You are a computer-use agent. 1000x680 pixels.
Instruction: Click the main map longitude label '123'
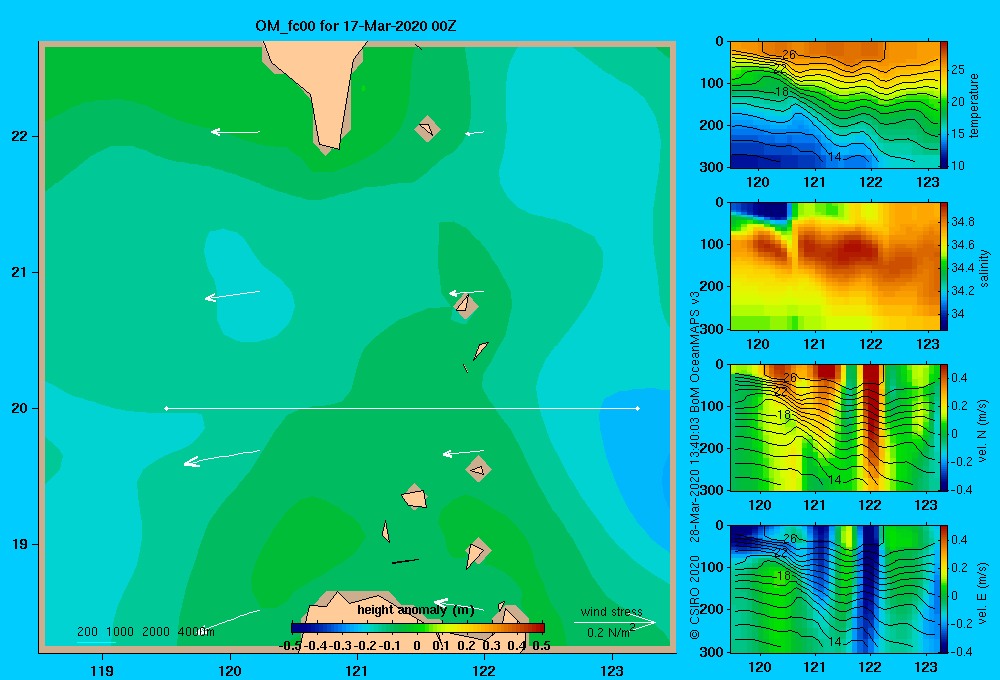point(612,671)
